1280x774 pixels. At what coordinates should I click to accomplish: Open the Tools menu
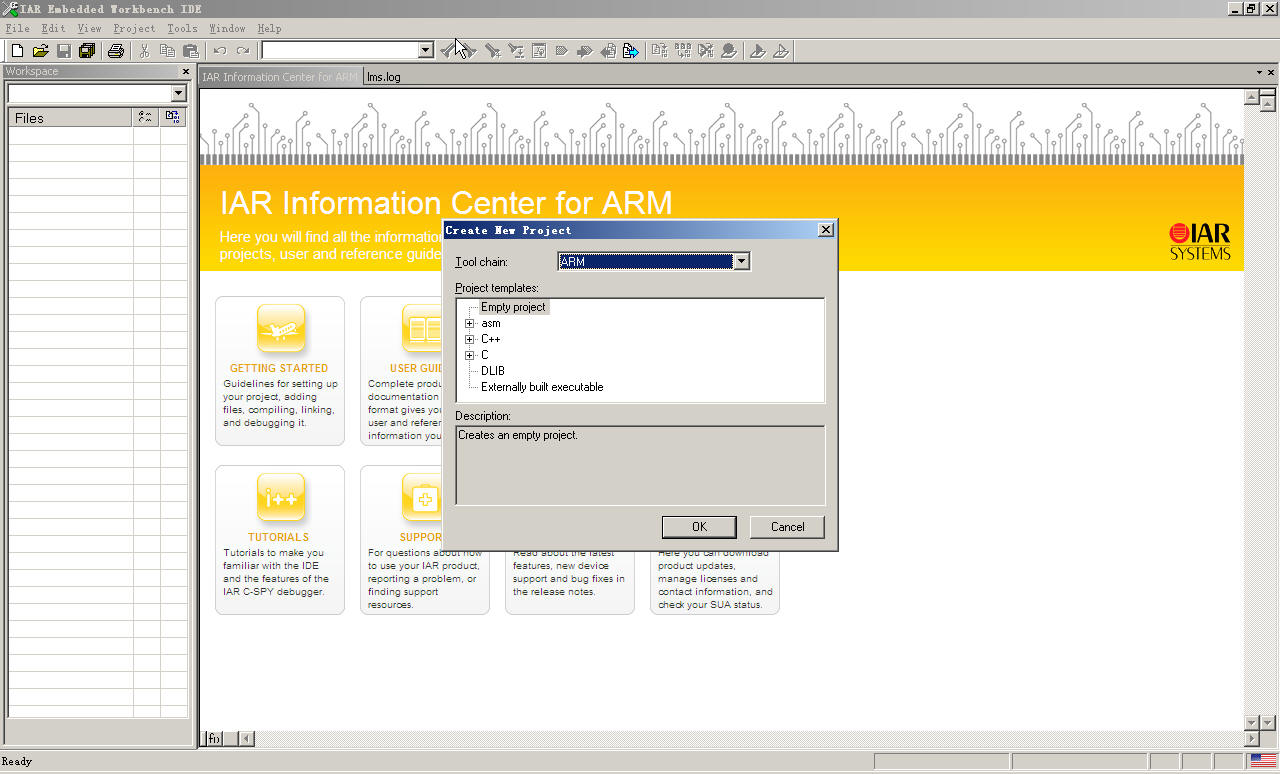(182, 28)
